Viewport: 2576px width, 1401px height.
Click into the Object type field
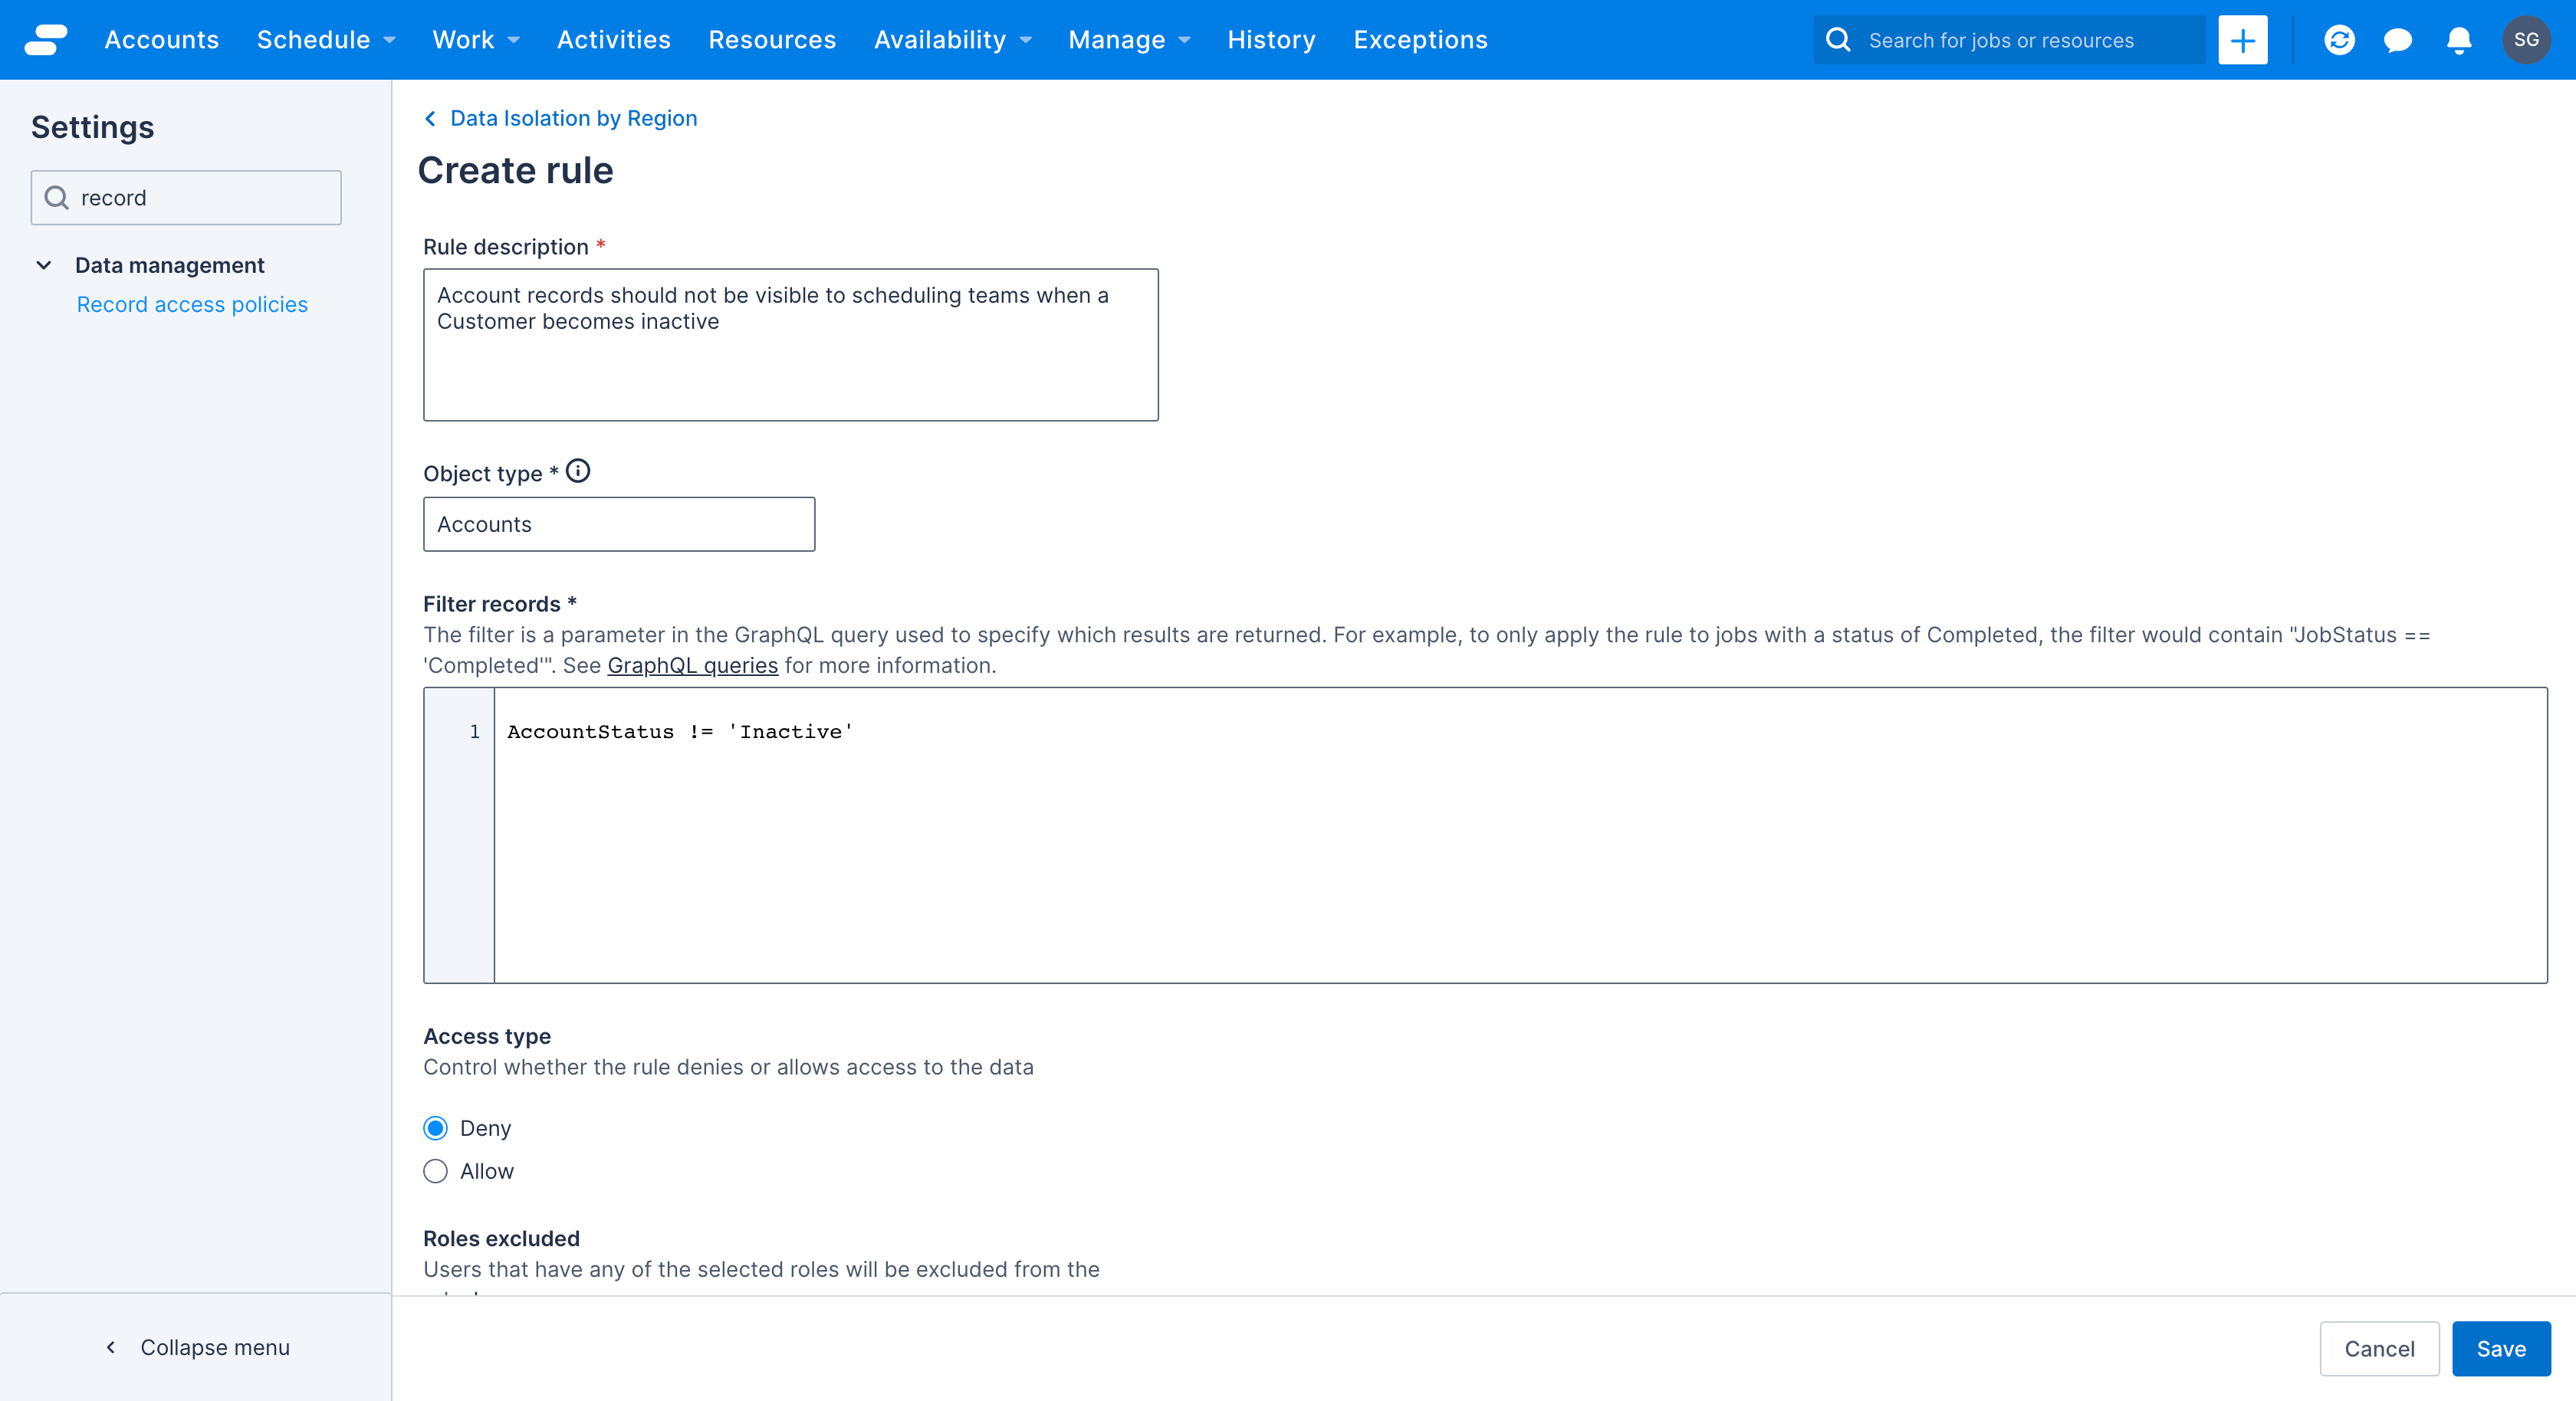tap(619, 524)
